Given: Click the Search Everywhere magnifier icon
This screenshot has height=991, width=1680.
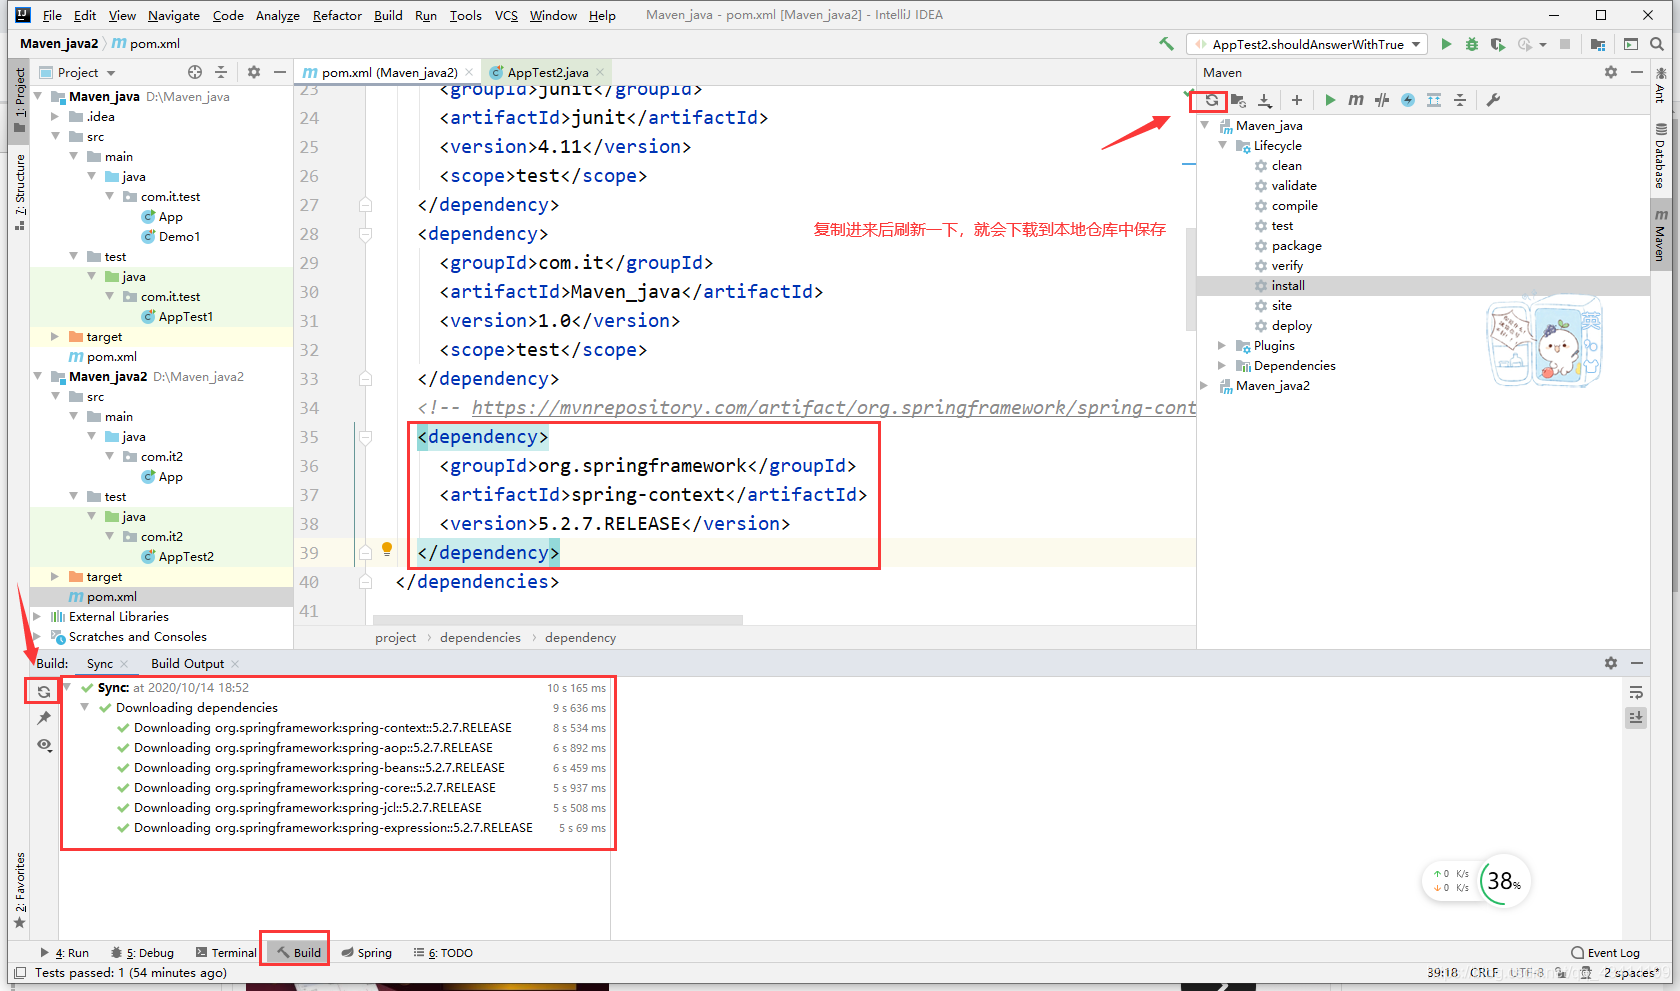Looking at the screenshot, I should [1657, 44].
